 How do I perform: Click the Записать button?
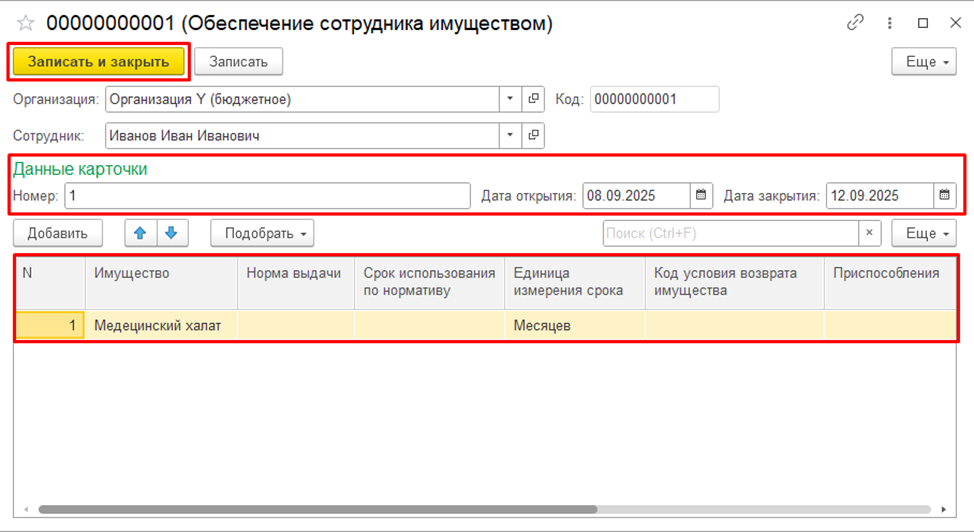[239, 62]
